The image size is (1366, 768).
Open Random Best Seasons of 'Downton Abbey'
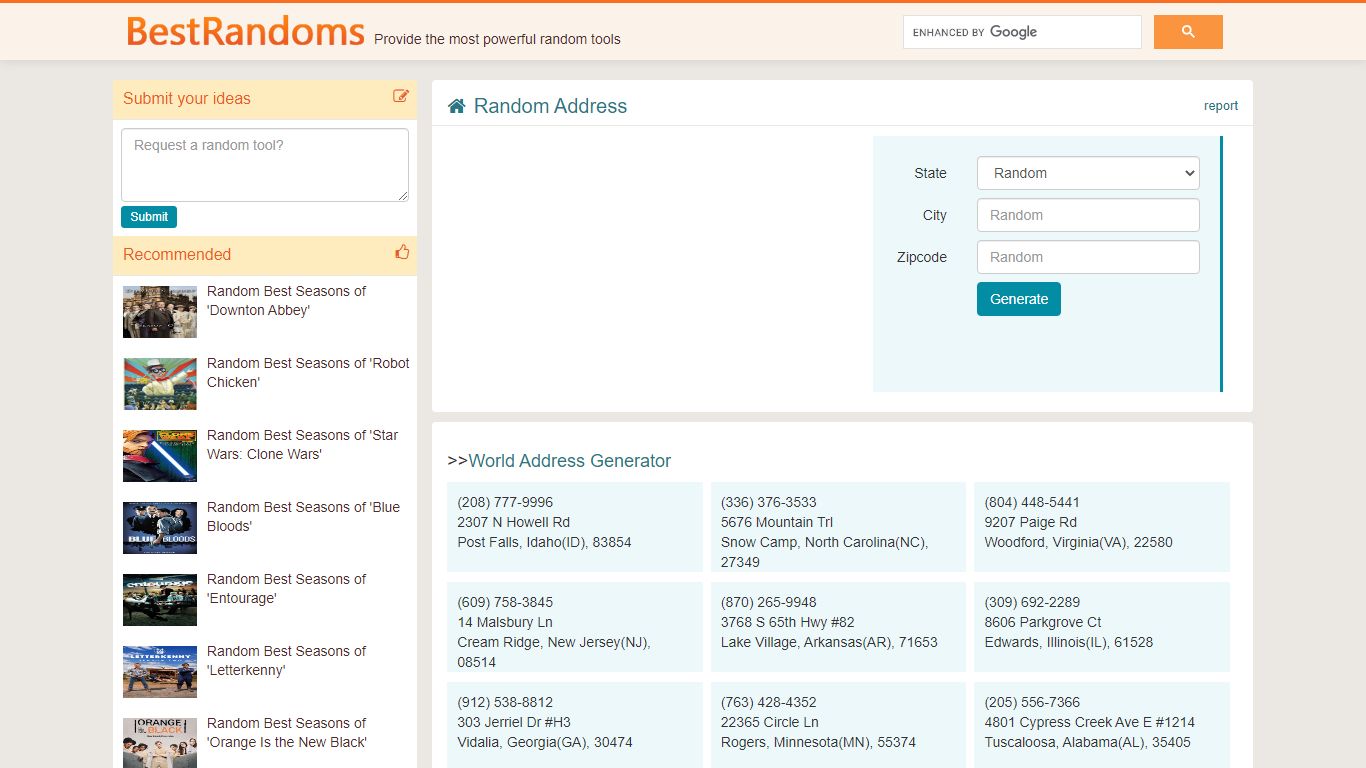(287, 301)
